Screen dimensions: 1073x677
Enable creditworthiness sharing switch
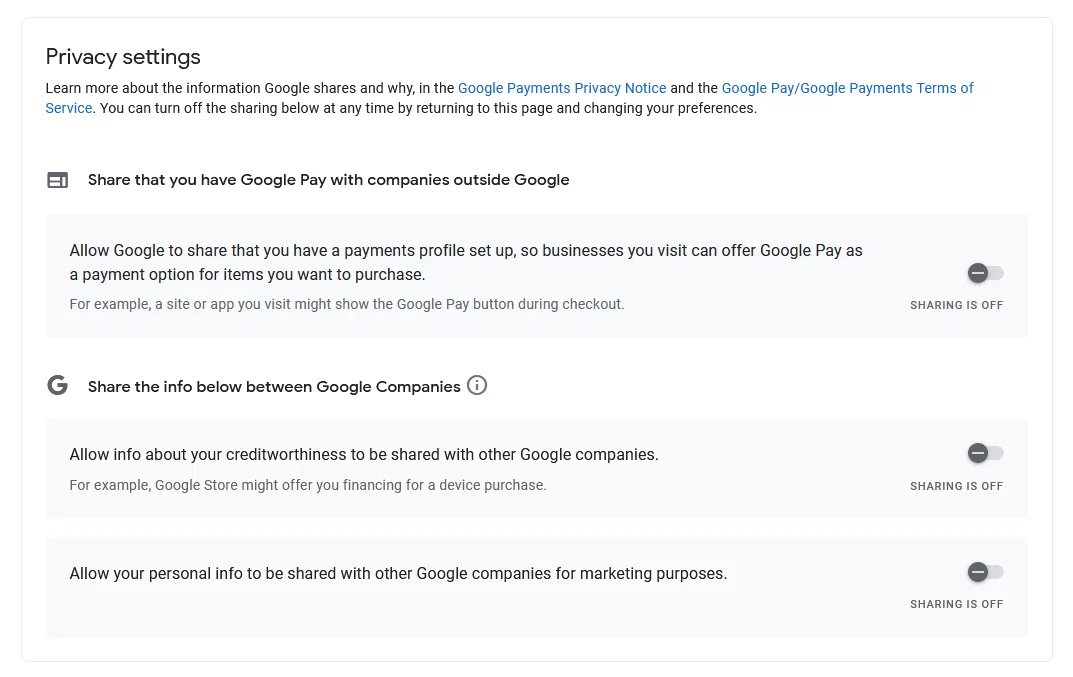coord(985,454)
